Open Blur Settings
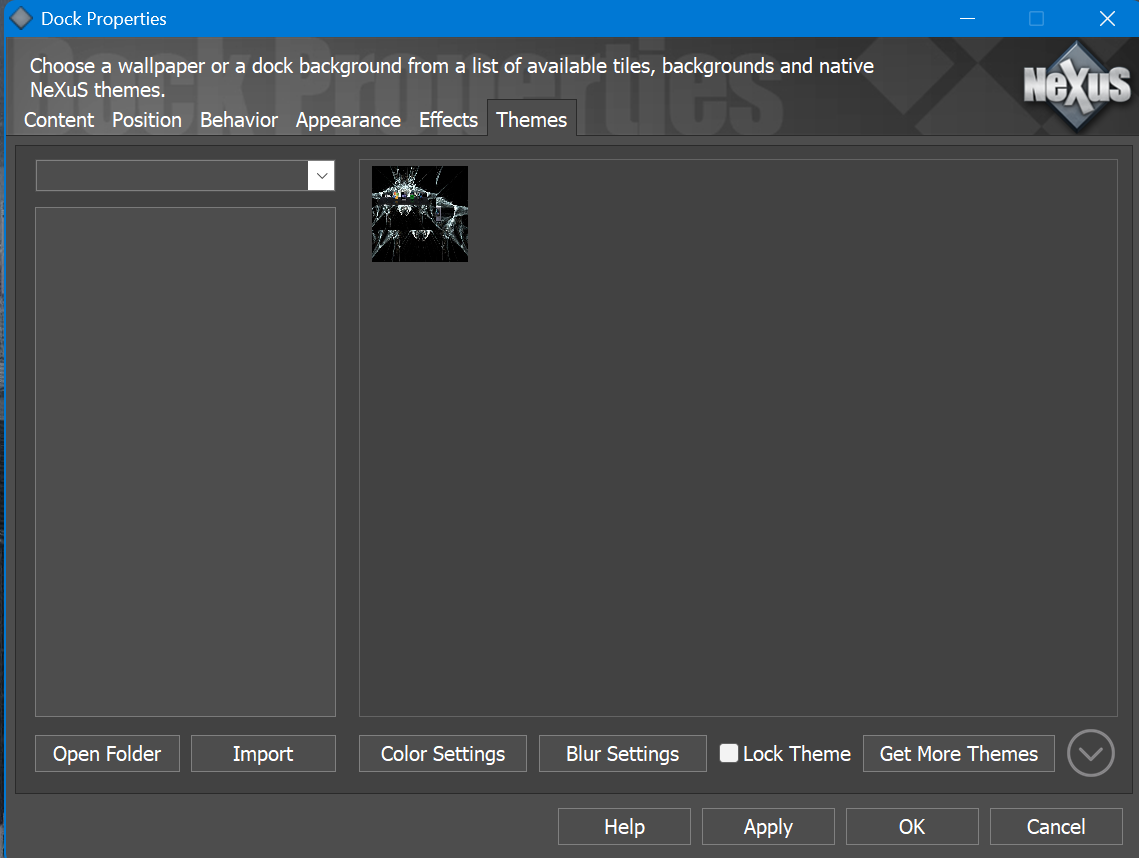Viewport: 1139px width, 858px height. point(622,754)
